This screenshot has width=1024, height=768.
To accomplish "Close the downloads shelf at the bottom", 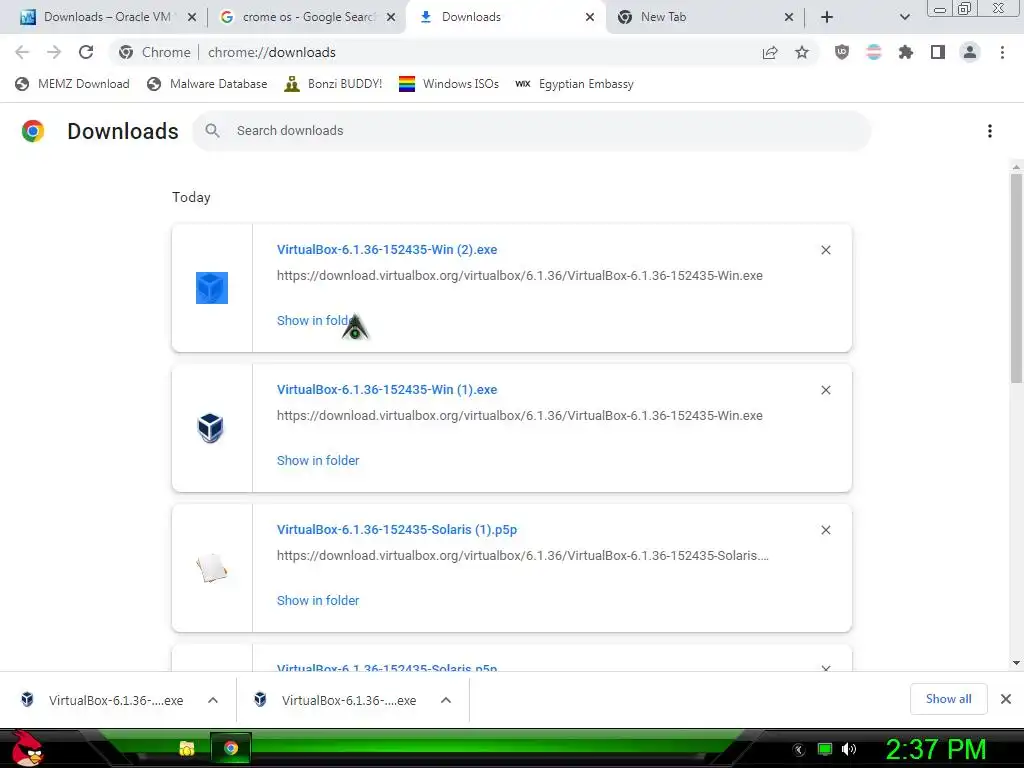I will (x=1006, y=699).
